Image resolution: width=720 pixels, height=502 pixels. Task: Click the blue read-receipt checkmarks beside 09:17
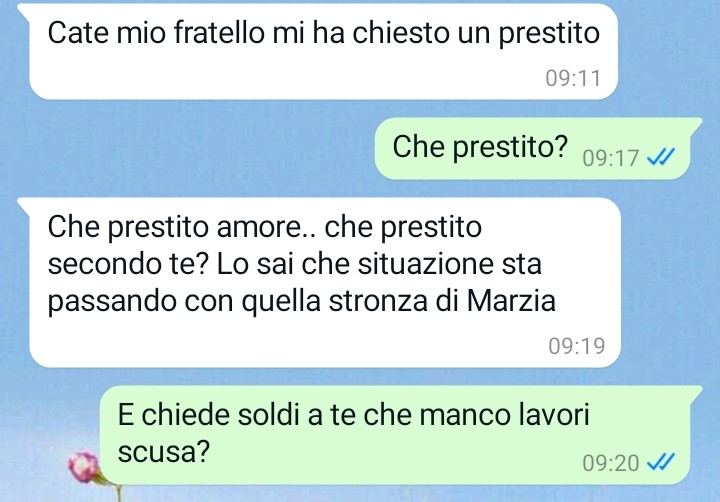click(661, 157)
